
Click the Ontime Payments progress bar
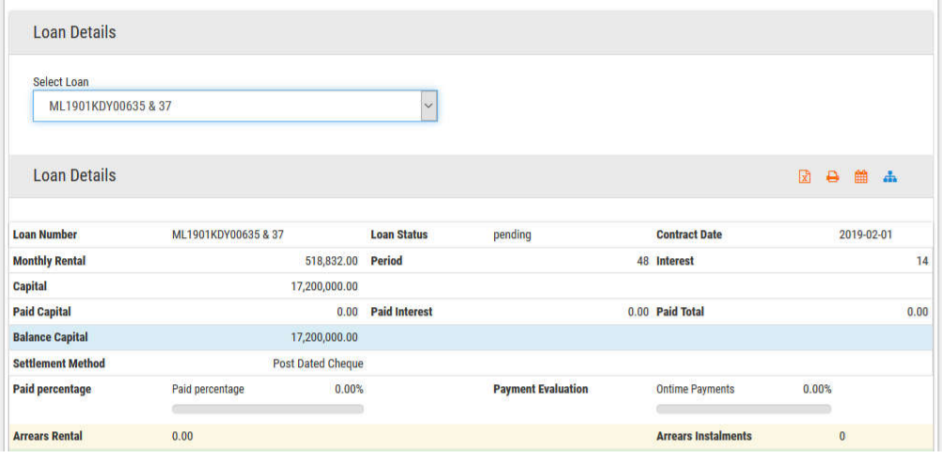(743, 409)
